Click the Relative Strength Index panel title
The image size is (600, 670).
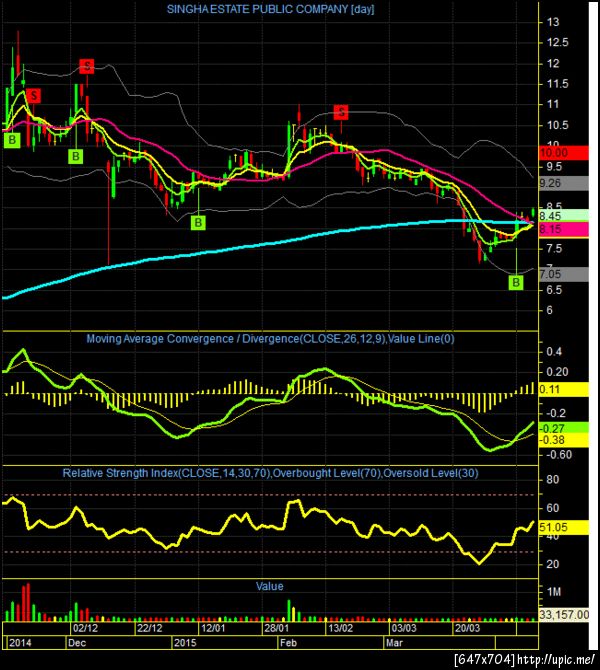tap(271, 473)
